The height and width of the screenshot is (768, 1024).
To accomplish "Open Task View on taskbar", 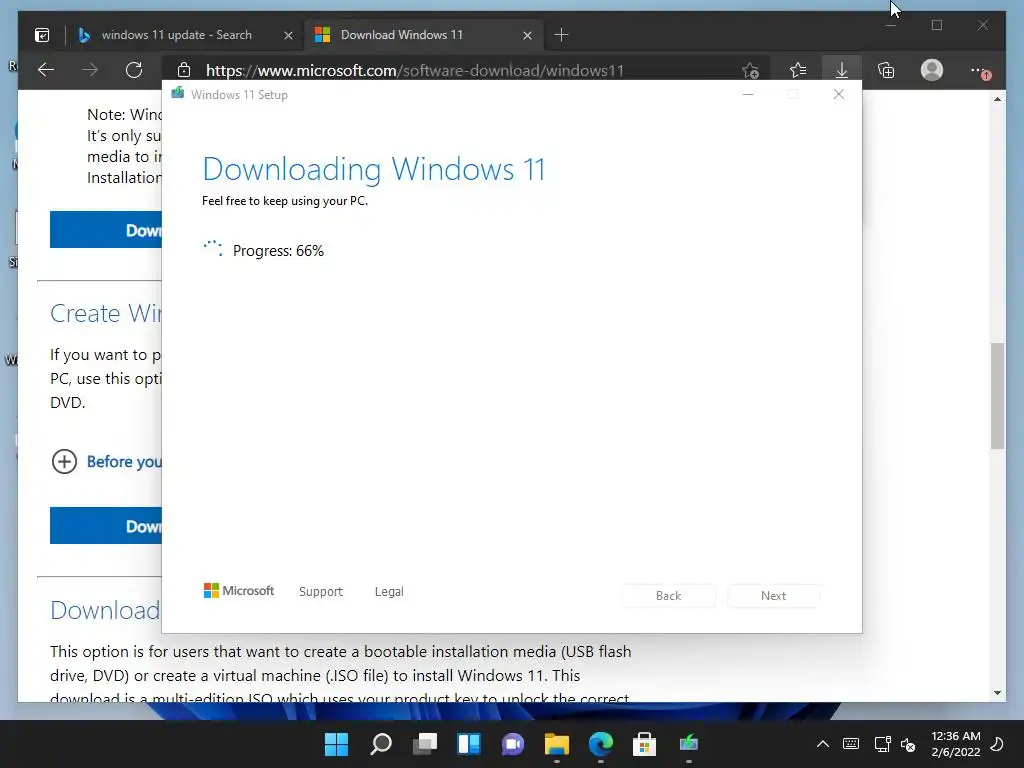I will coord(425,744).
